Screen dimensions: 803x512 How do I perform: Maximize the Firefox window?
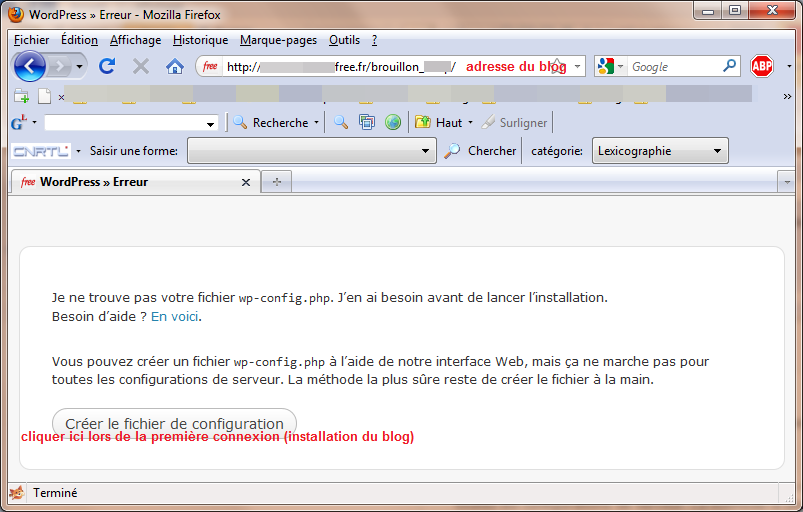(x=735, y=11)
